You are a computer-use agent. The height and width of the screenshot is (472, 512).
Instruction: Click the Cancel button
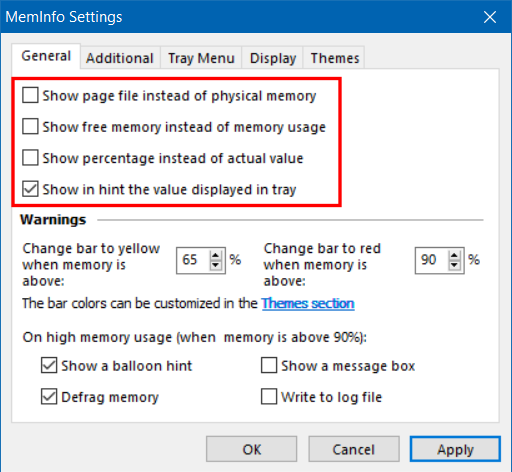[354, 449]
